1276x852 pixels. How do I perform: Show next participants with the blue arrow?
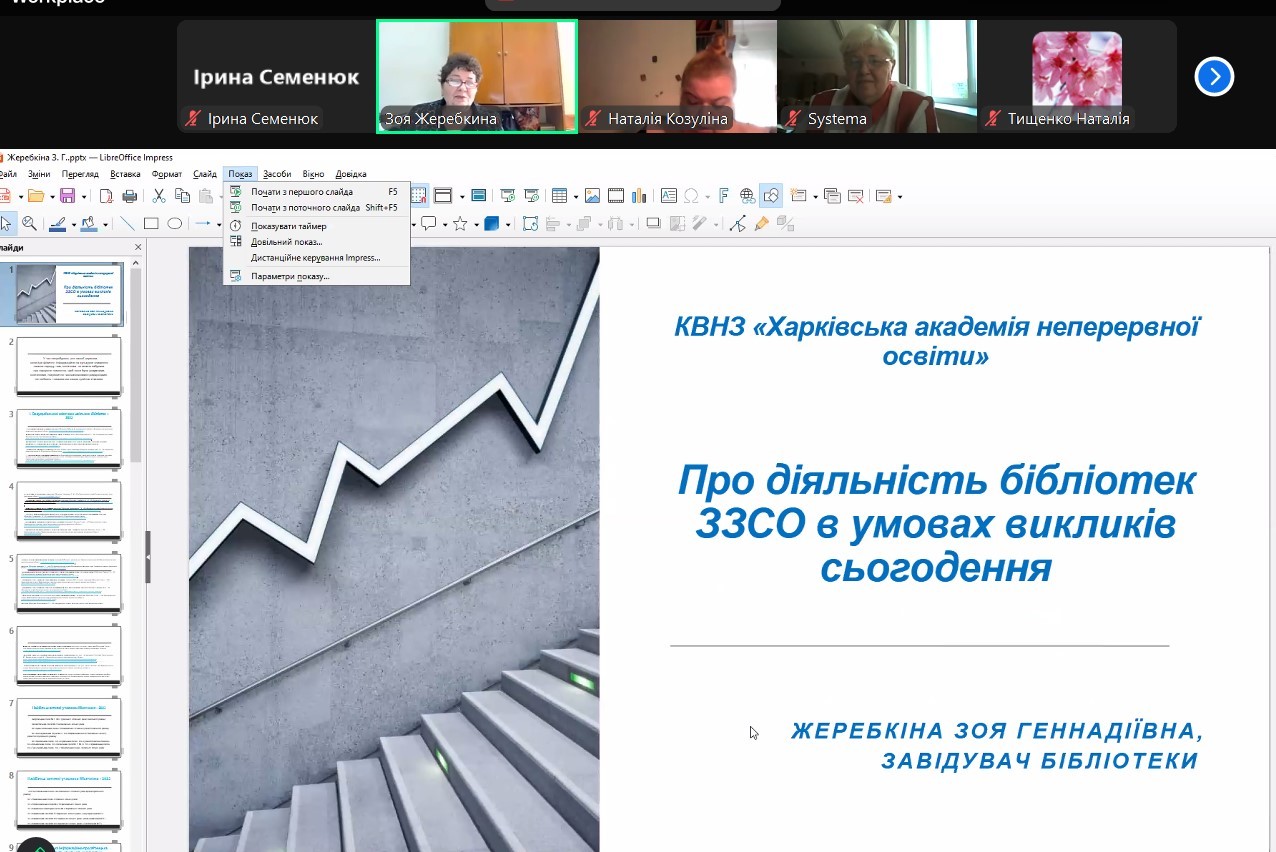click(1214, 76)
